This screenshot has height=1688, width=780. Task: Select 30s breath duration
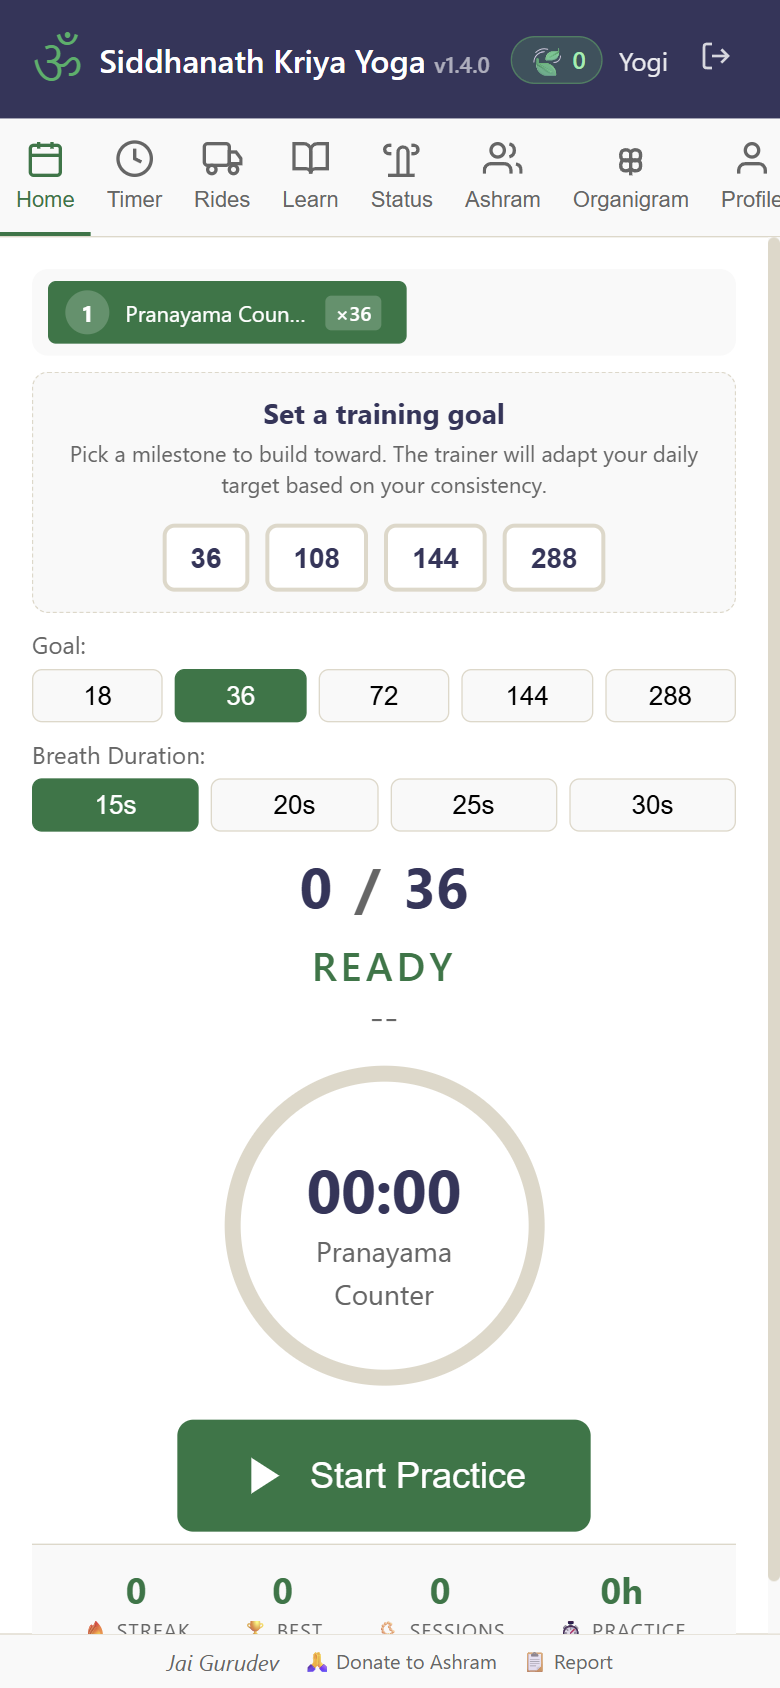652,805
